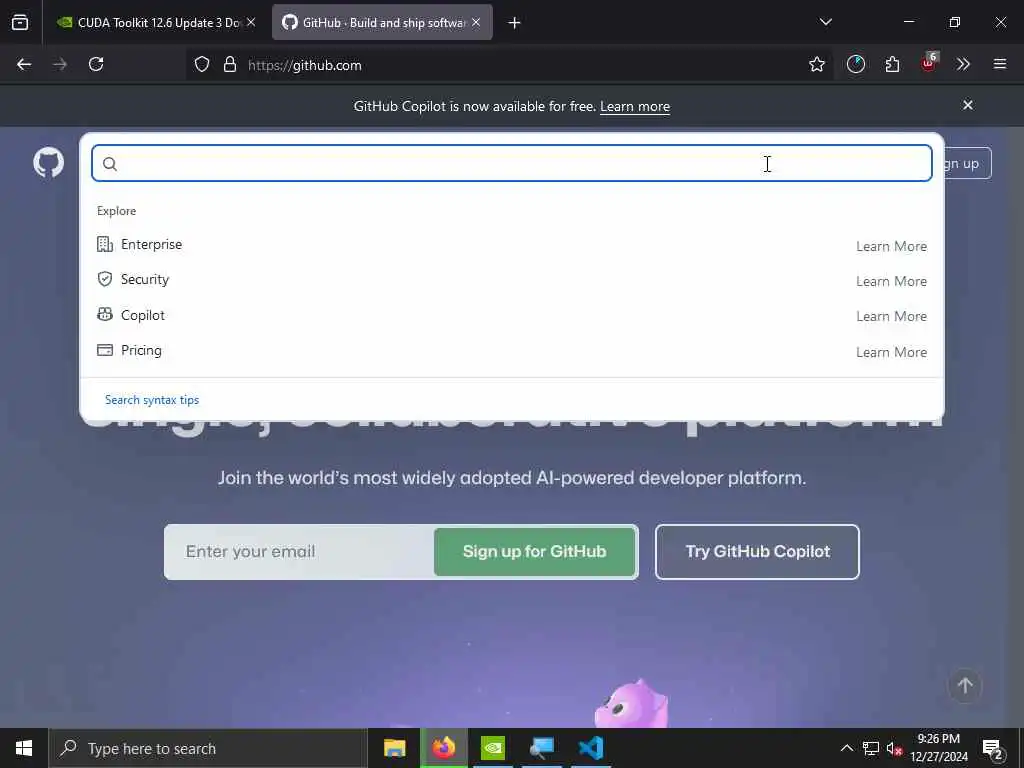Open File Explorer from taskbar
The height and width of the screenshot is (768, 1024).
coord(394,748)
